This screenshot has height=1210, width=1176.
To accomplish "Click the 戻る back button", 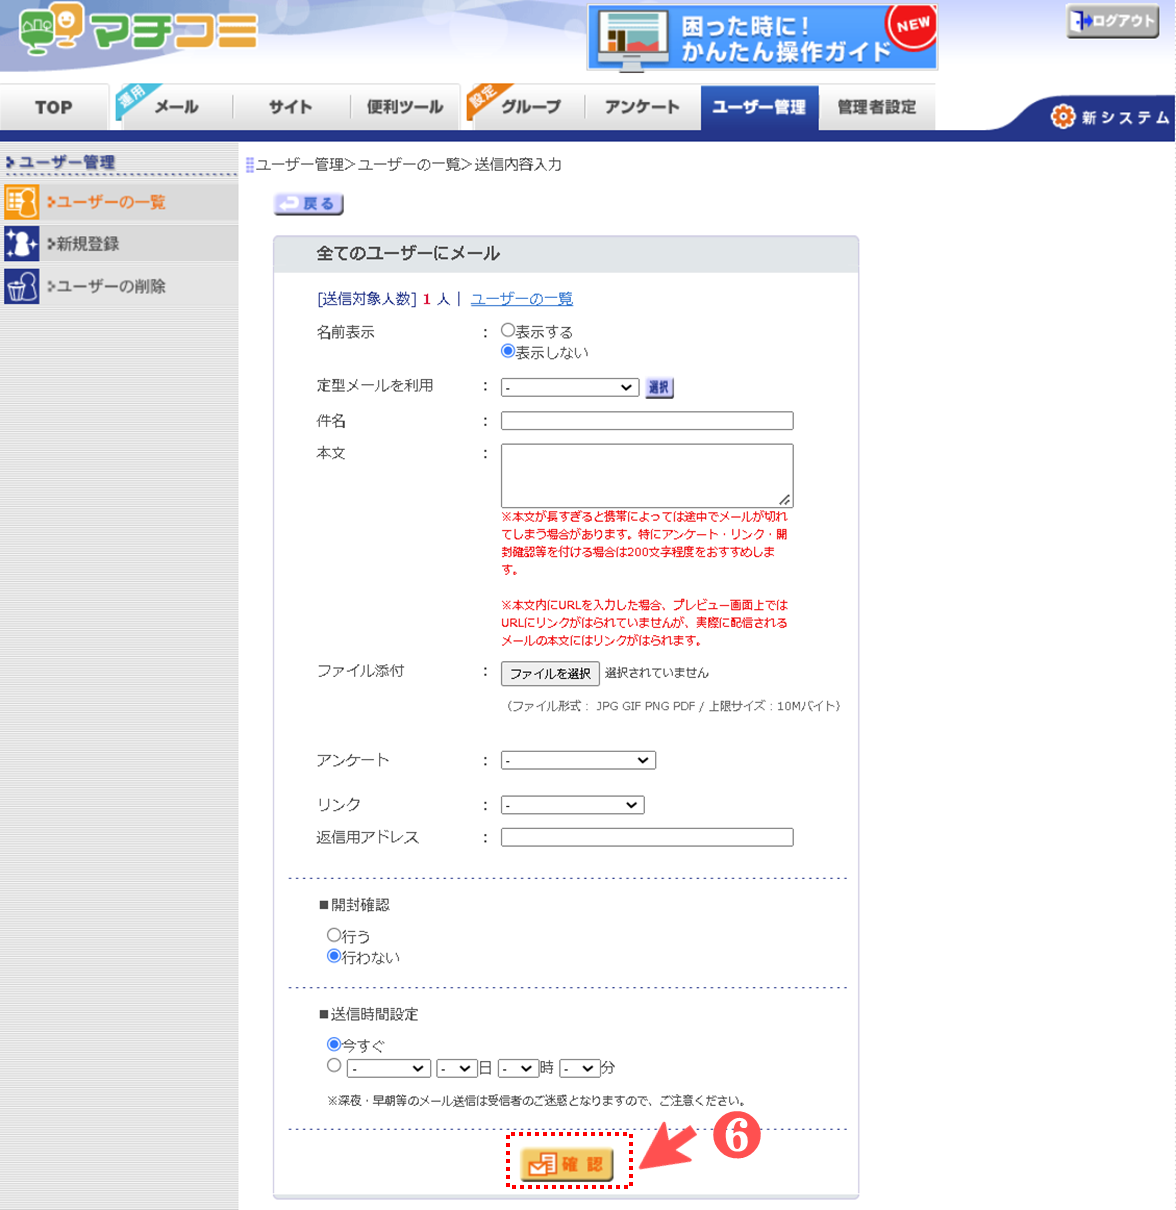I will (309, 204).
